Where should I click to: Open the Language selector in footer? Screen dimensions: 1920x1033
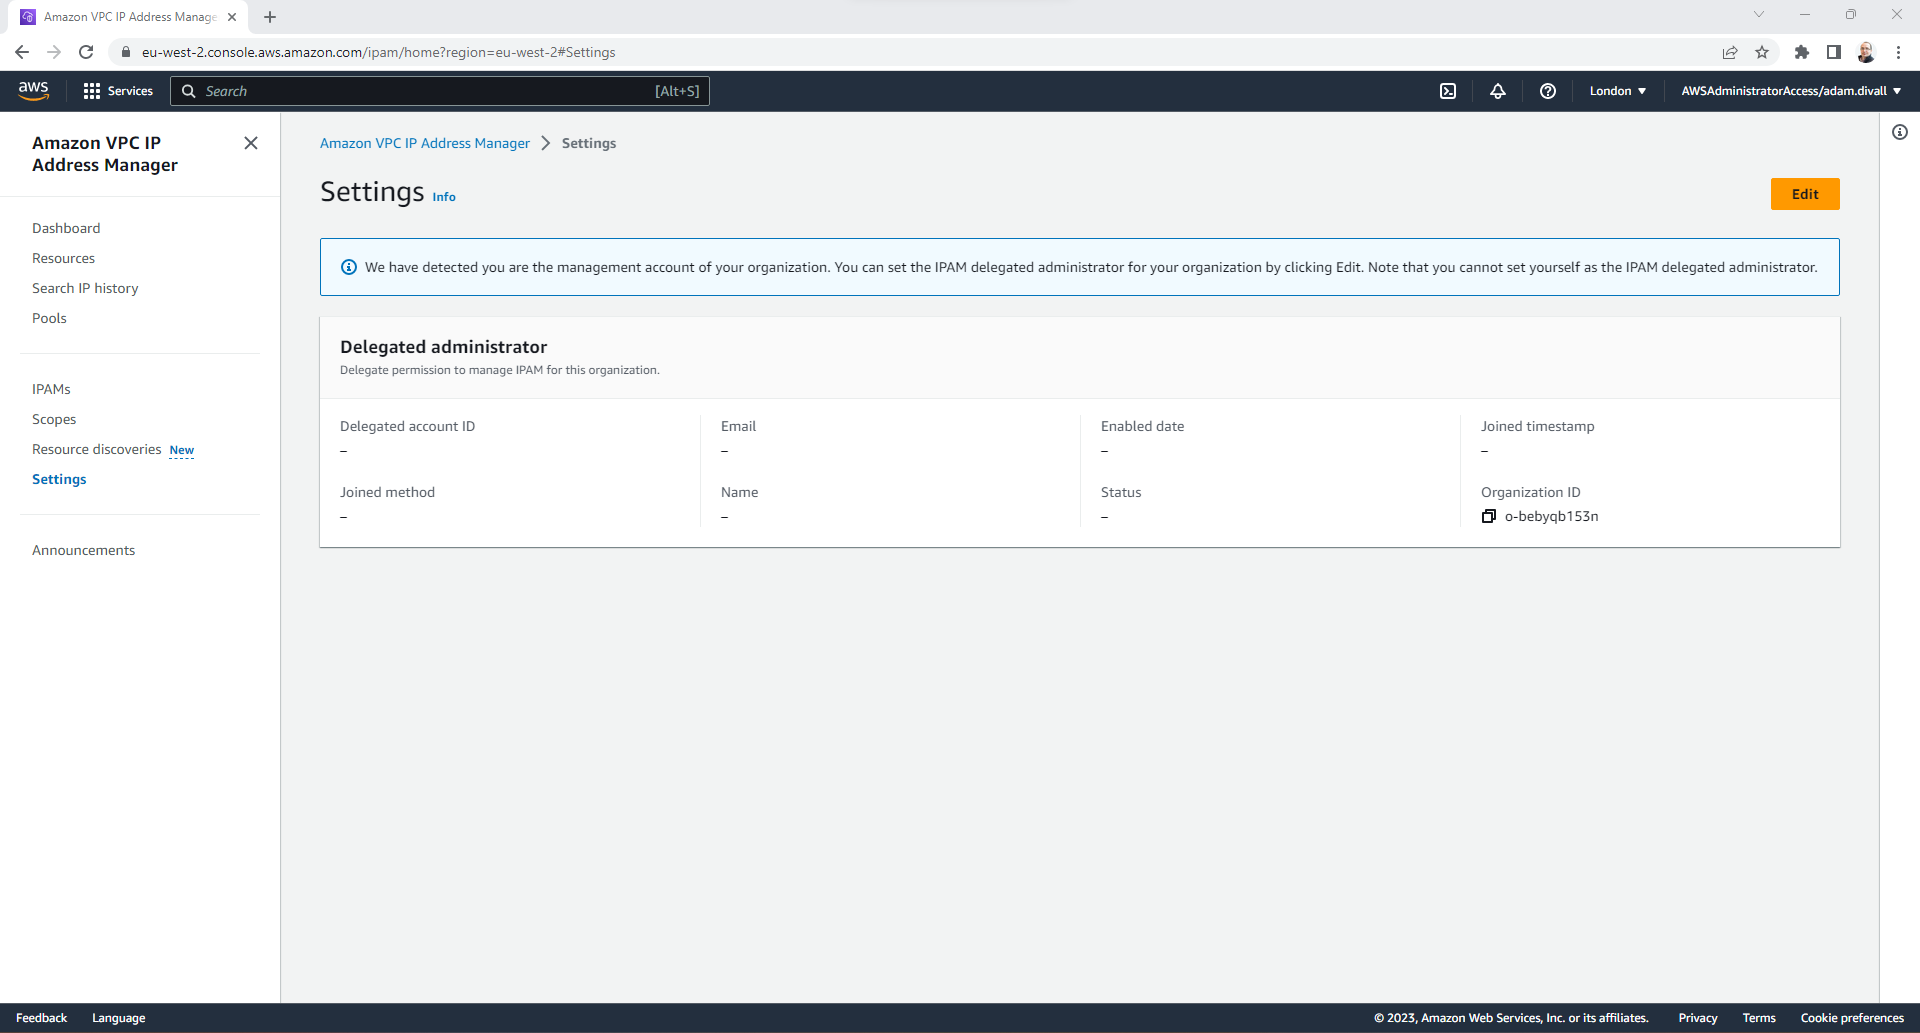click(118, 1018)
